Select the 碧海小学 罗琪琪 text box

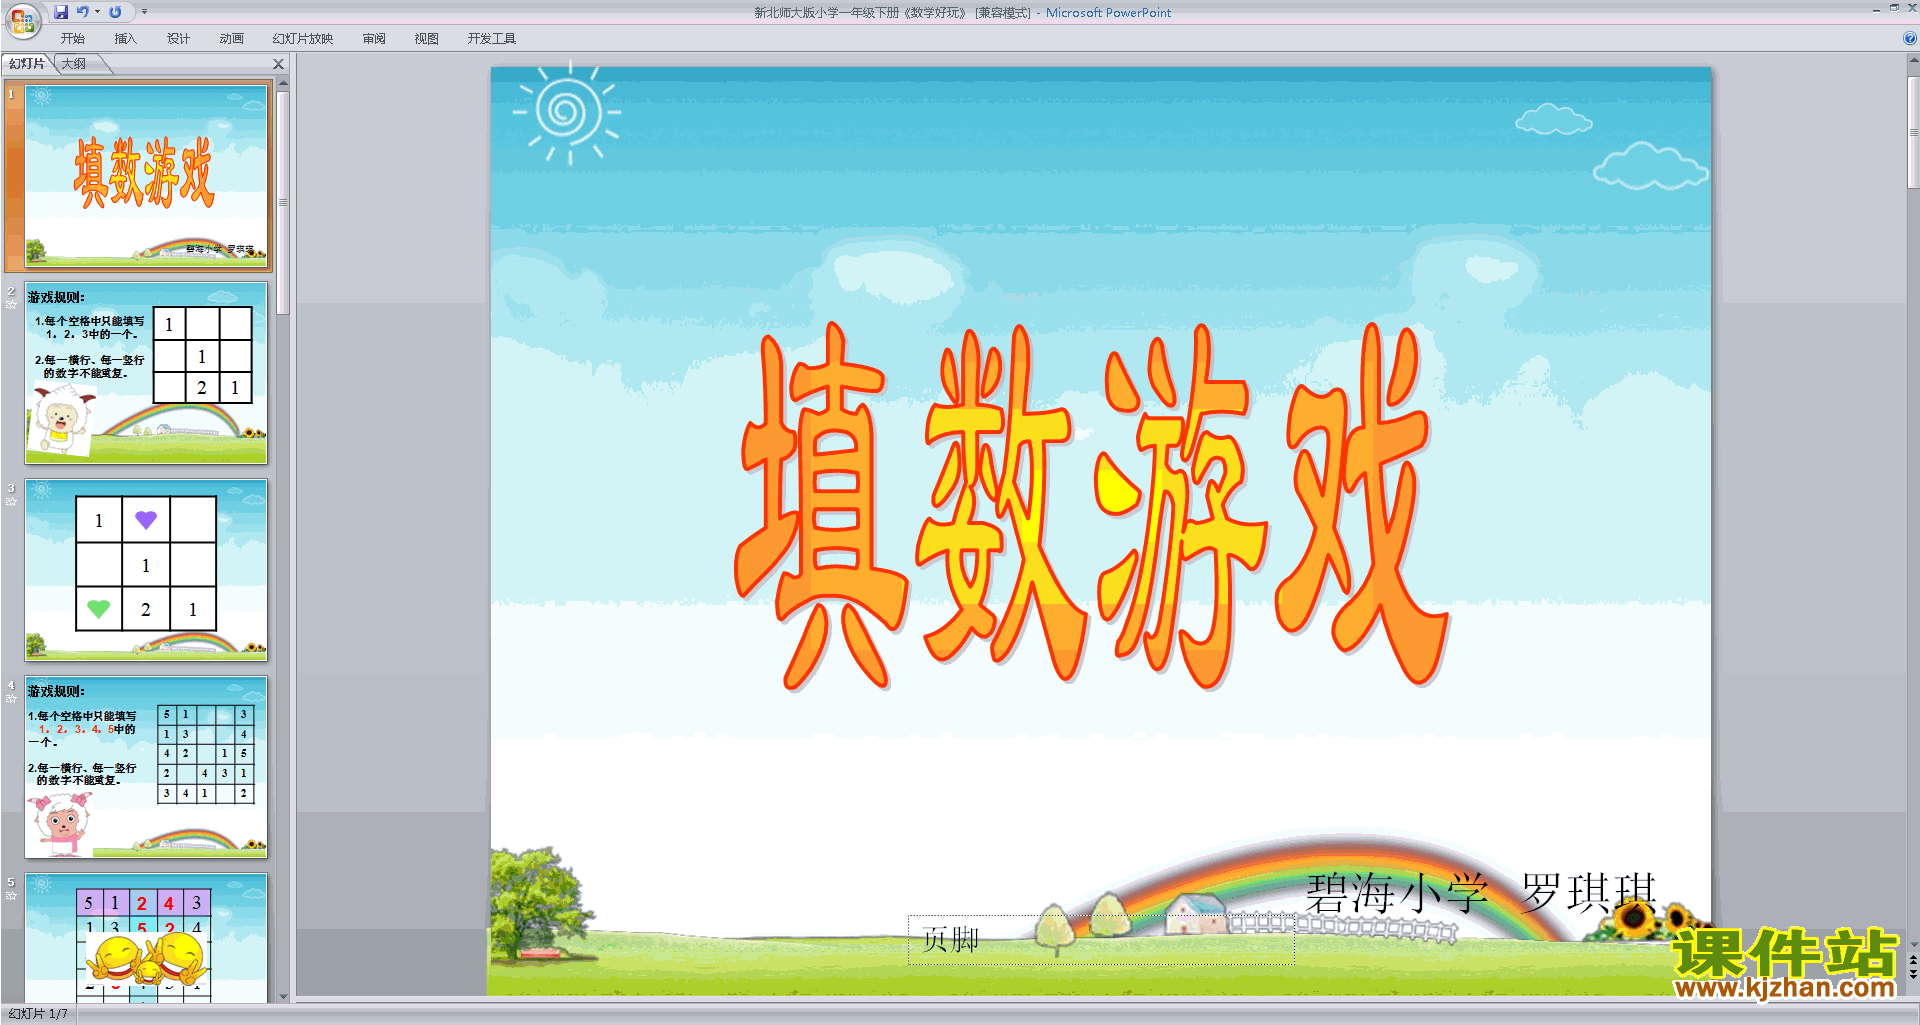click(x=1481, y=893)
